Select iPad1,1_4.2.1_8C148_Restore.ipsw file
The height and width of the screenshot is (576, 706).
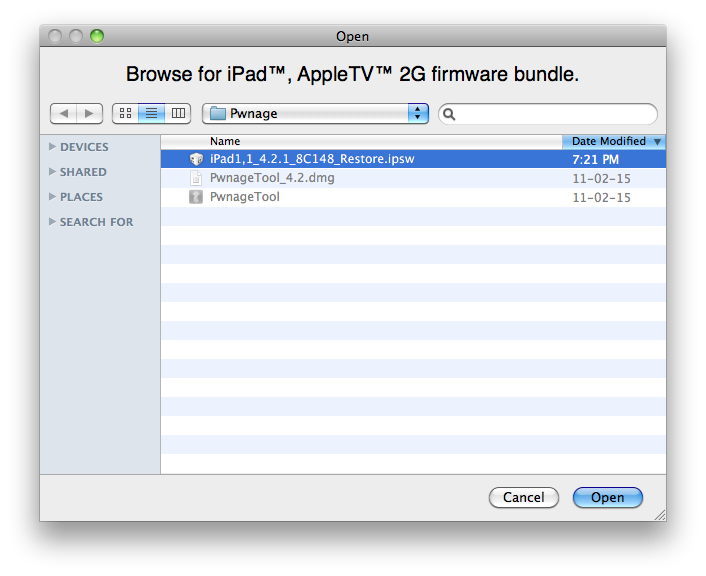tap(413, 159)
